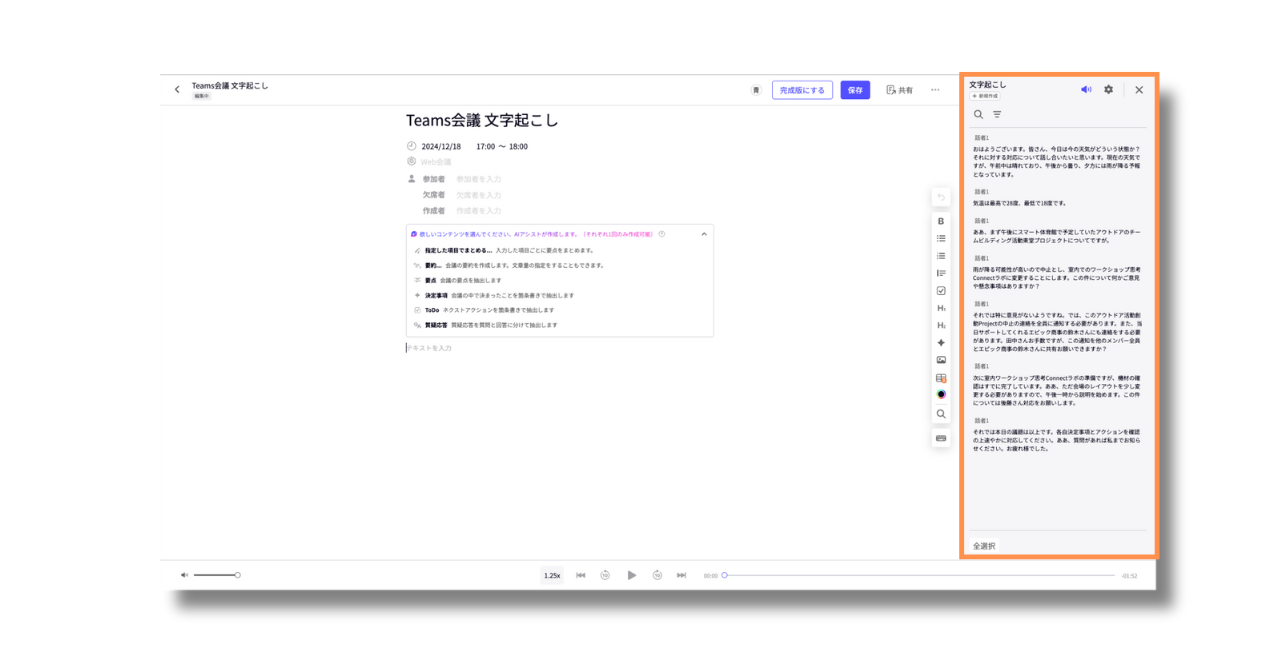This screenshot has width=1280, height=670.
Task: Toggle the transcript audio speaker icon
Action: (1086, 90)
